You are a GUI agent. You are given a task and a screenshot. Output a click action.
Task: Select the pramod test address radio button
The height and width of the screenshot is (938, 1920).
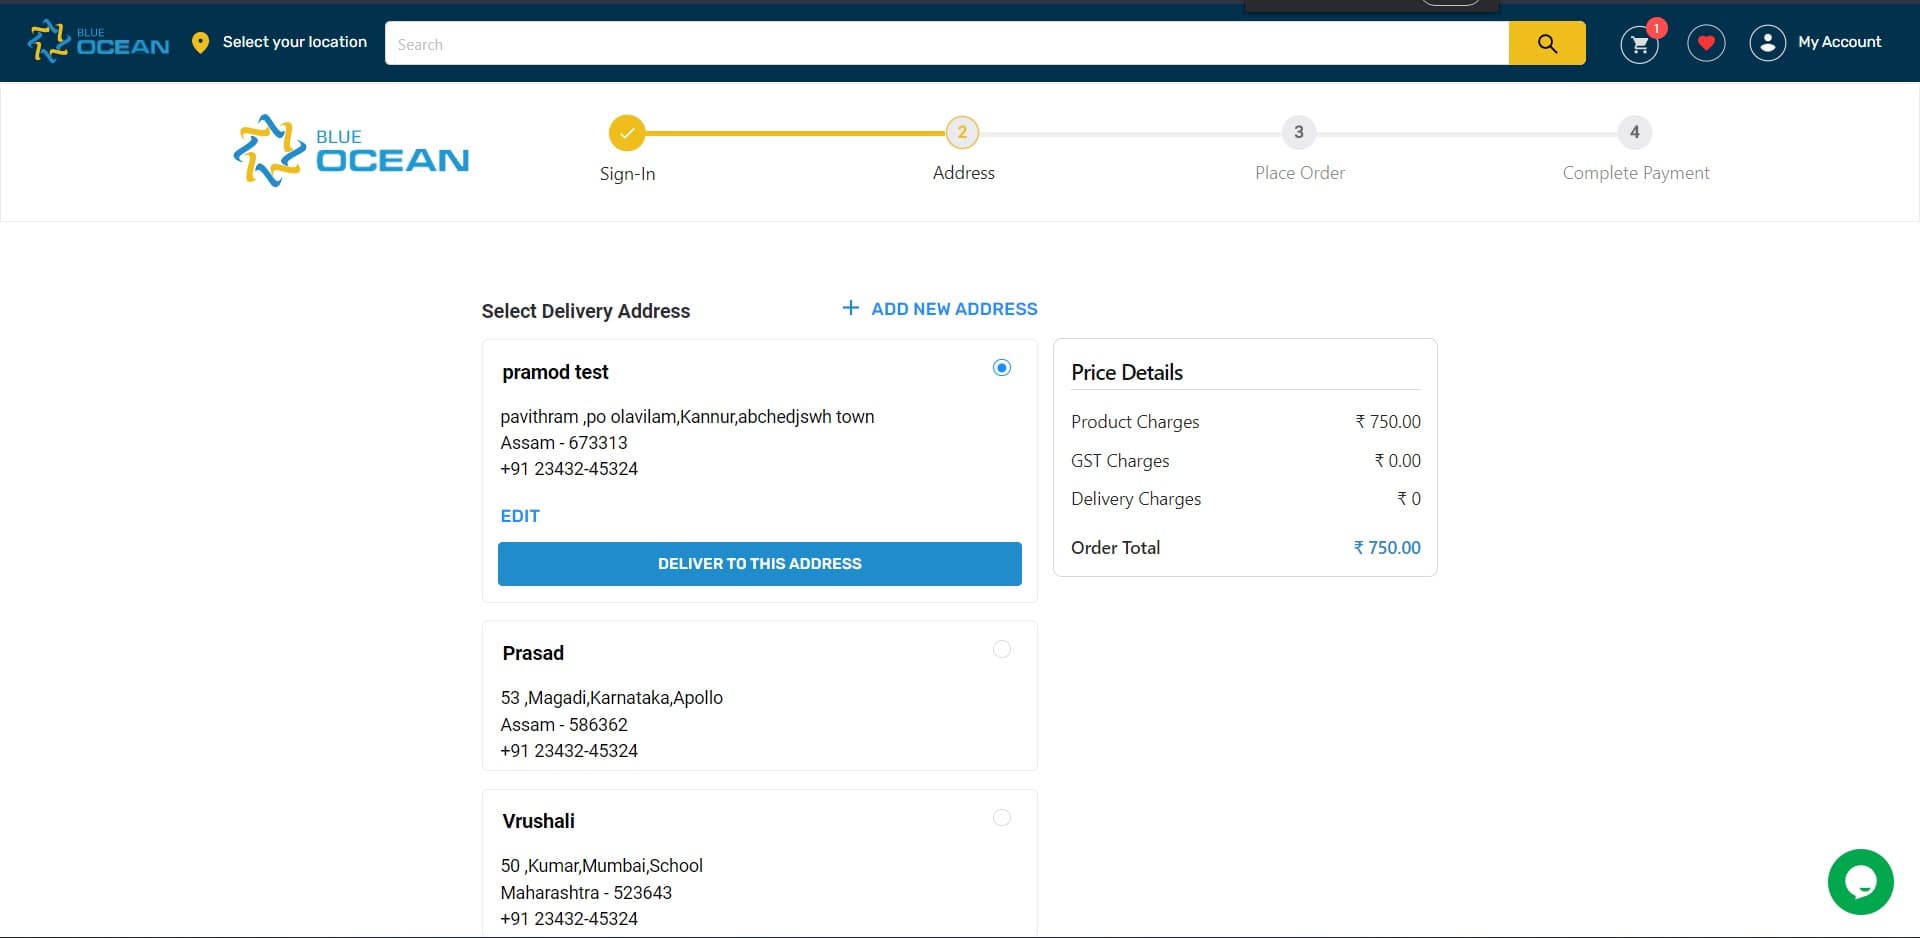click(1001, 368)
